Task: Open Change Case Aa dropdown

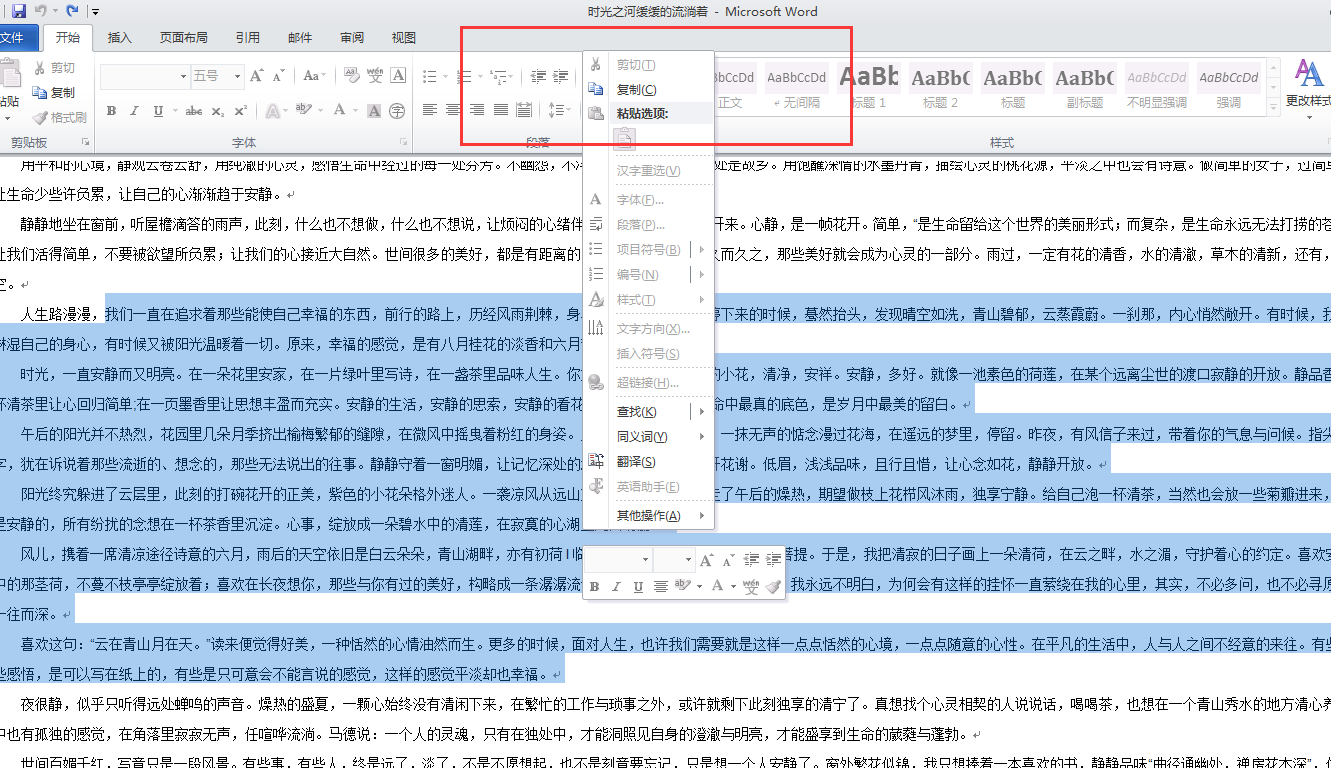Action: tap(314, 76)
